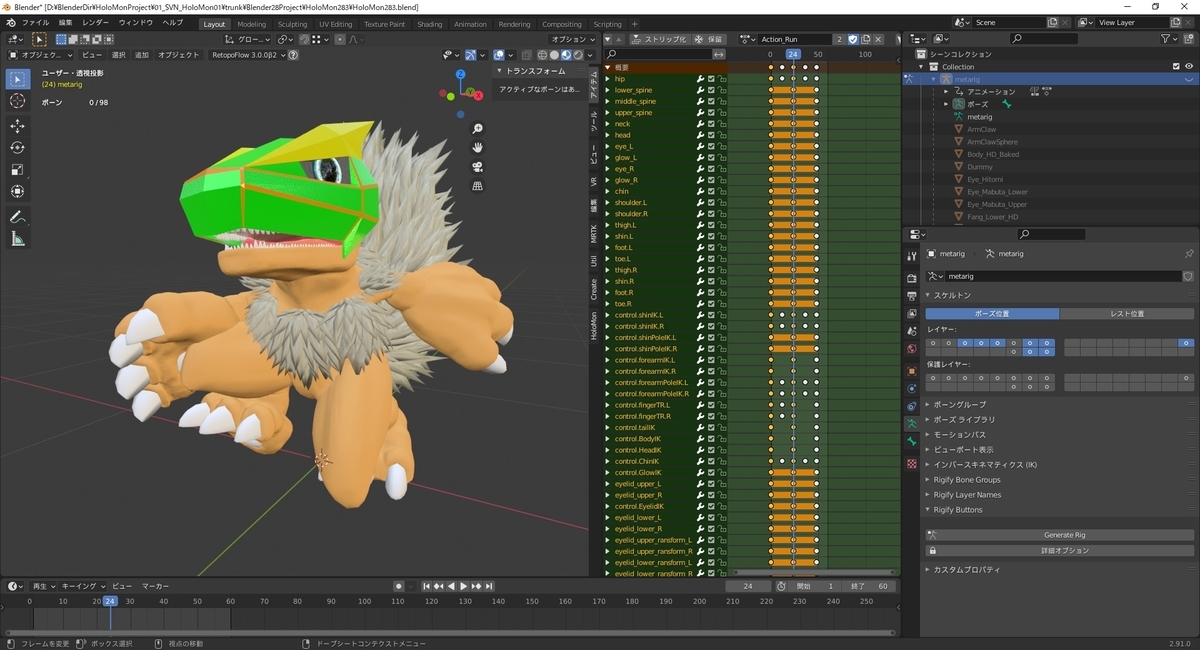Toggle the neck channel lock icon
1200x650 pixels.
point(722,123)
